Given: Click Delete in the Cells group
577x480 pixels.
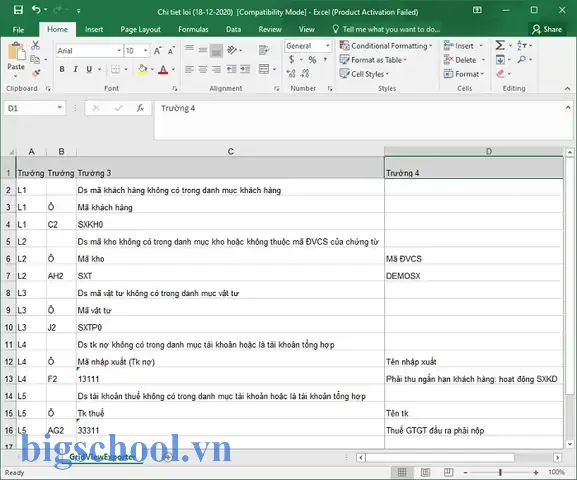Looking at the screenshot, I should [x=464, y=60].
